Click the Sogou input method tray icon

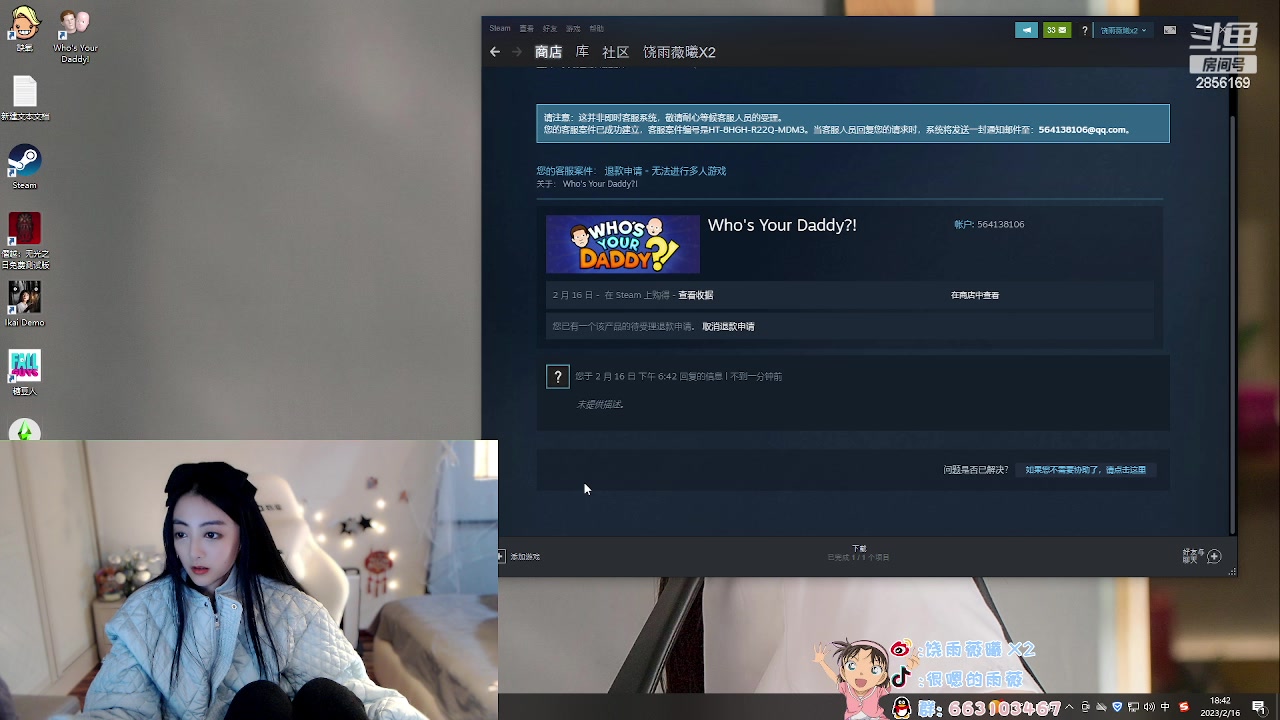(x=1184, y=707)
